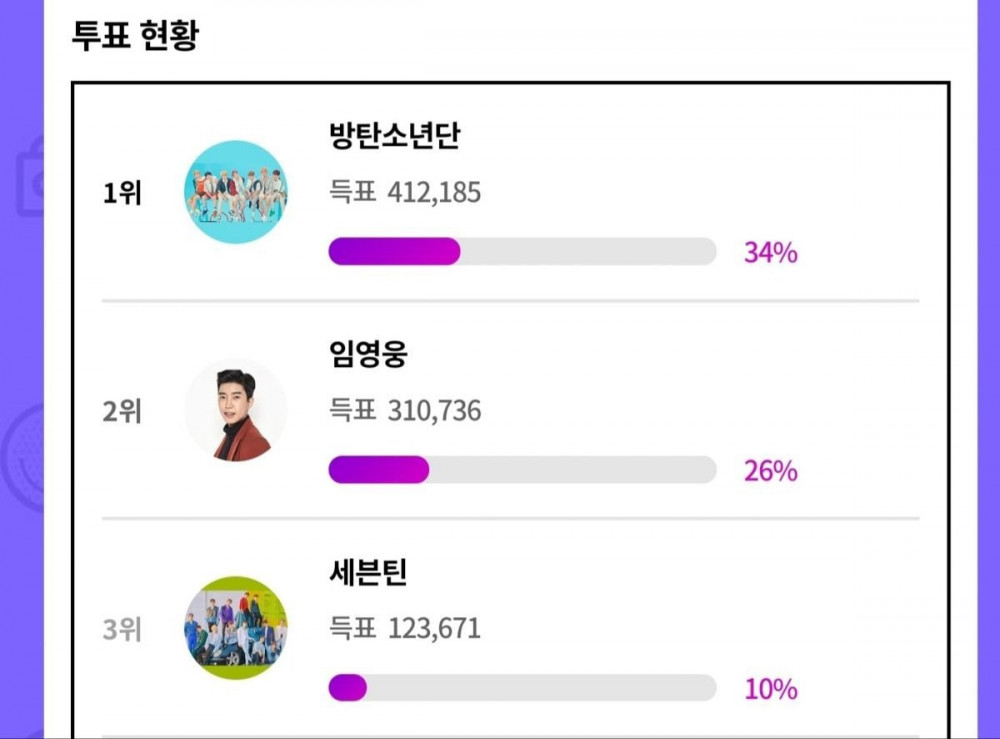This screenshot has width=1000, height=739.
Task: Click the 득표 310,736 vote count
Action: click(x=405, y=410)
